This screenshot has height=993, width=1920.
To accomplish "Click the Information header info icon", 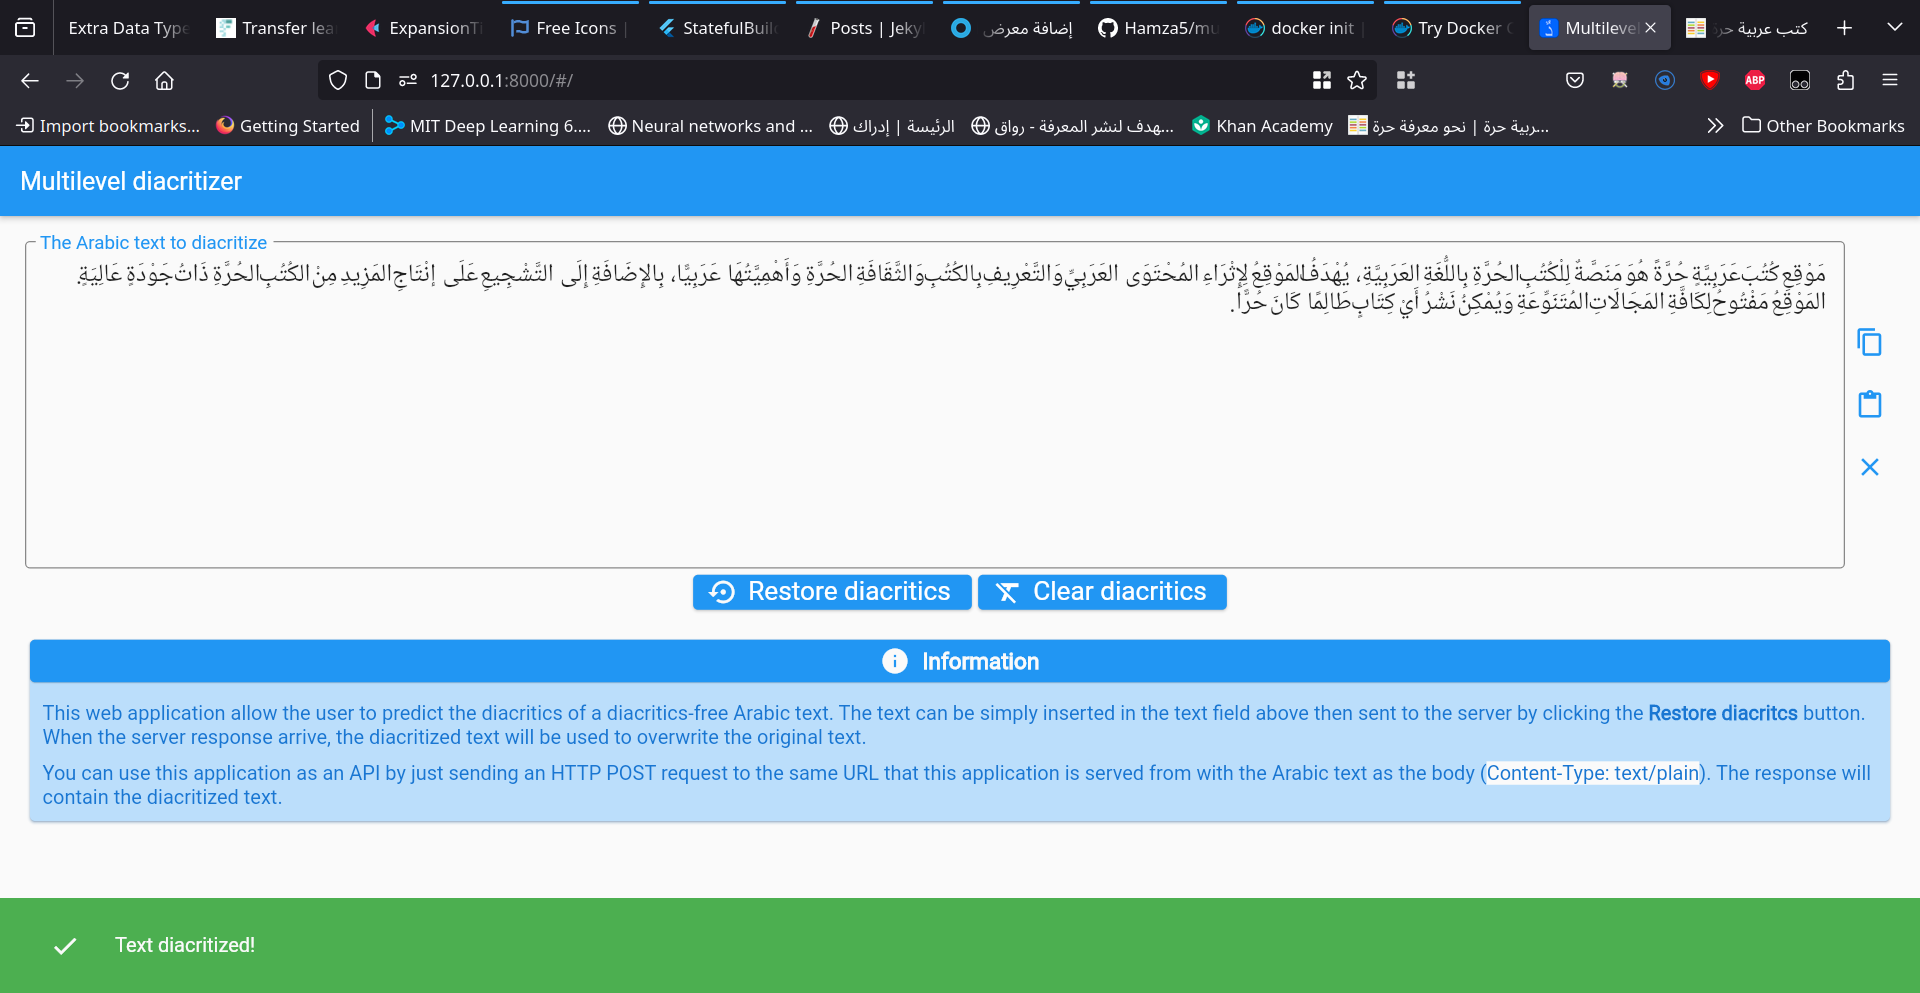I will tap(895, 661).
